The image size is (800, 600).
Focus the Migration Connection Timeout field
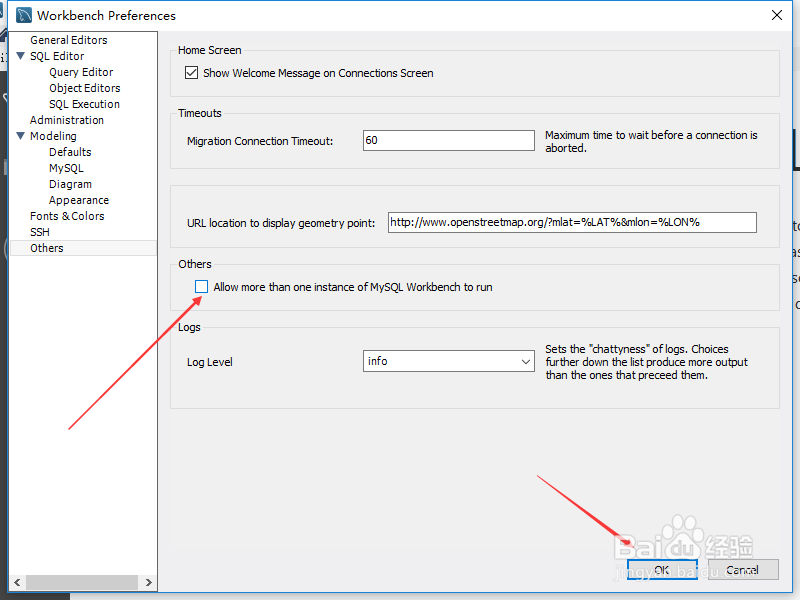pos(448,140)
